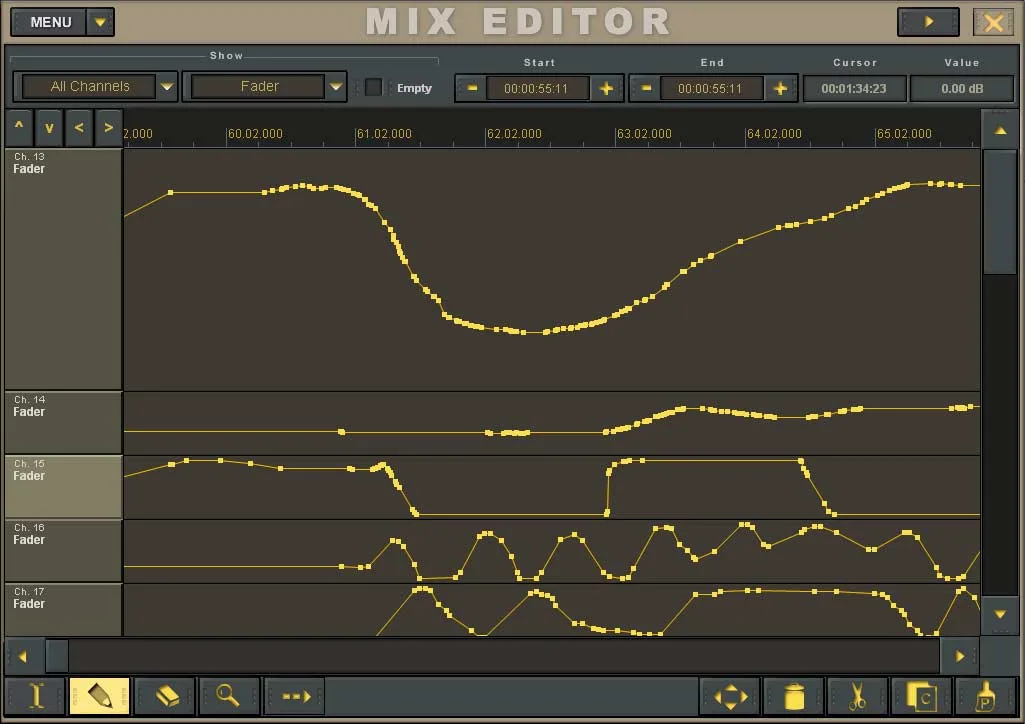Click the horizontal scrollbar right arrow
The height and width of the screenshot is (724, 1025).
point(960,657)
